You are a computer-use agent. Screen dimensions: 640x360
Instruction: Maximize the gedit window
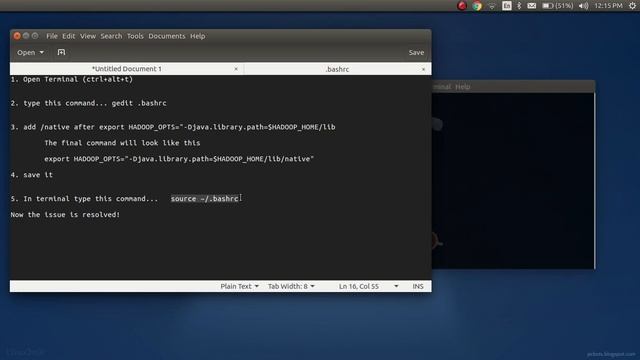[35, 36]
